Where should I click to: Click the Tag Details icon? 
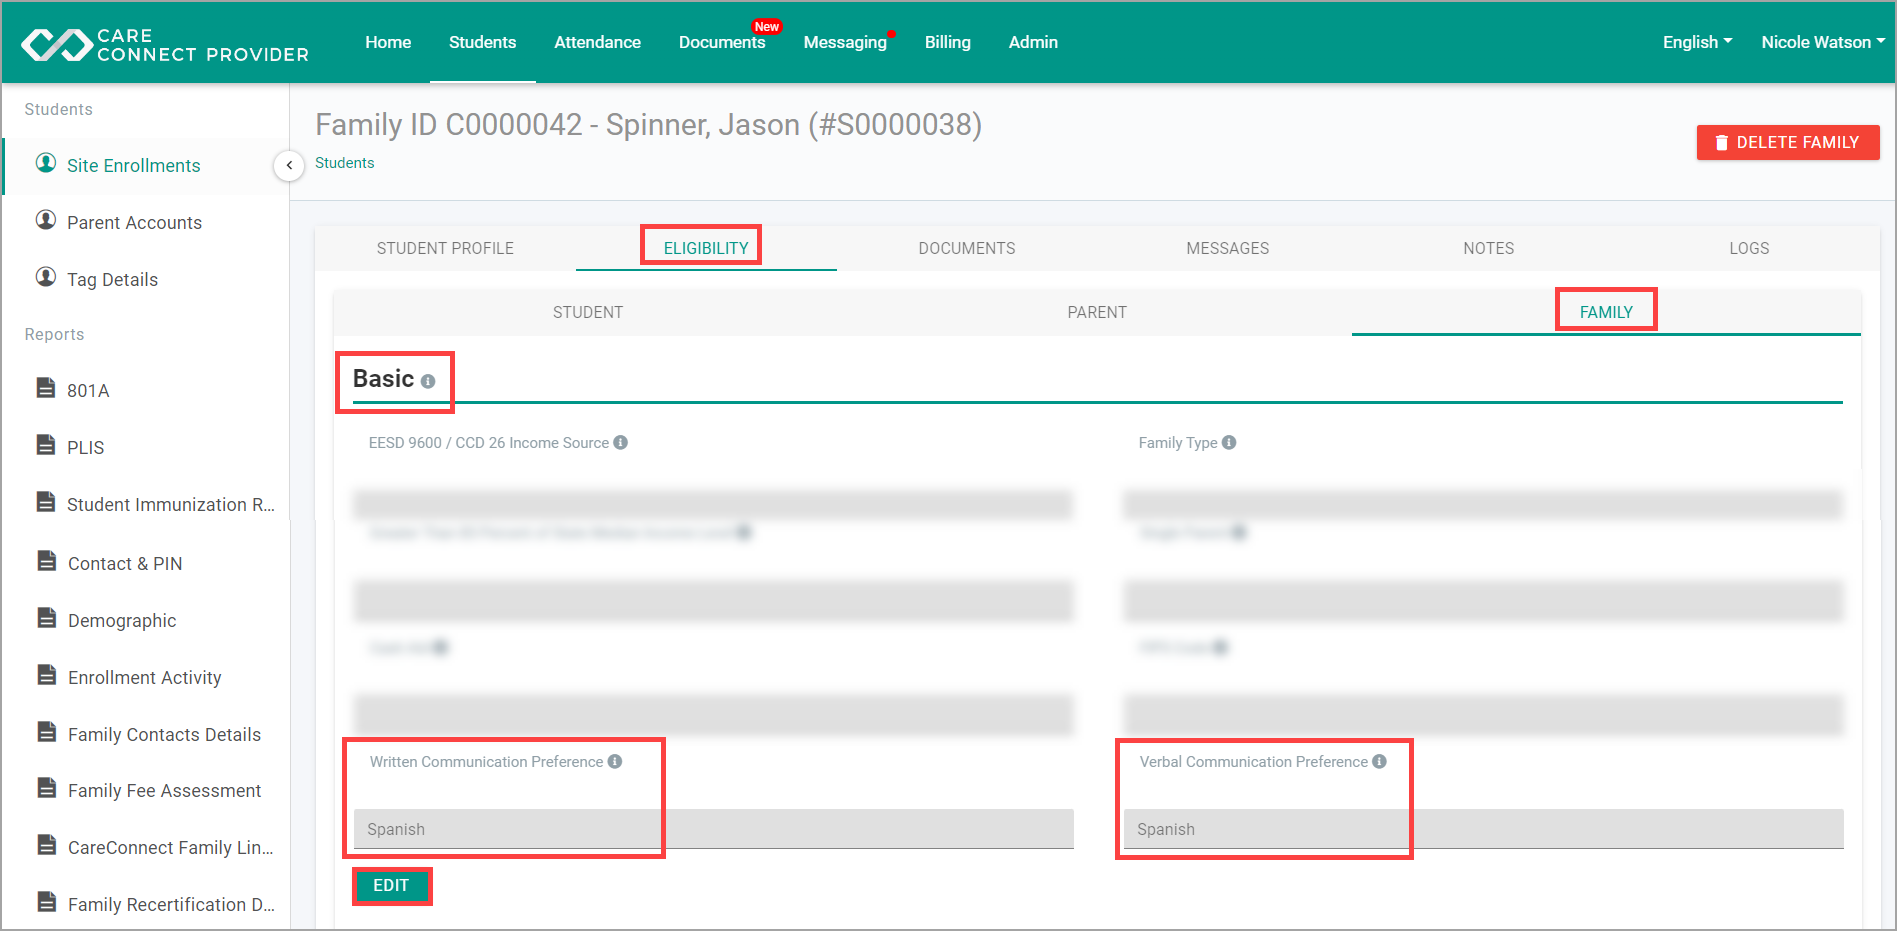(45, 278)
